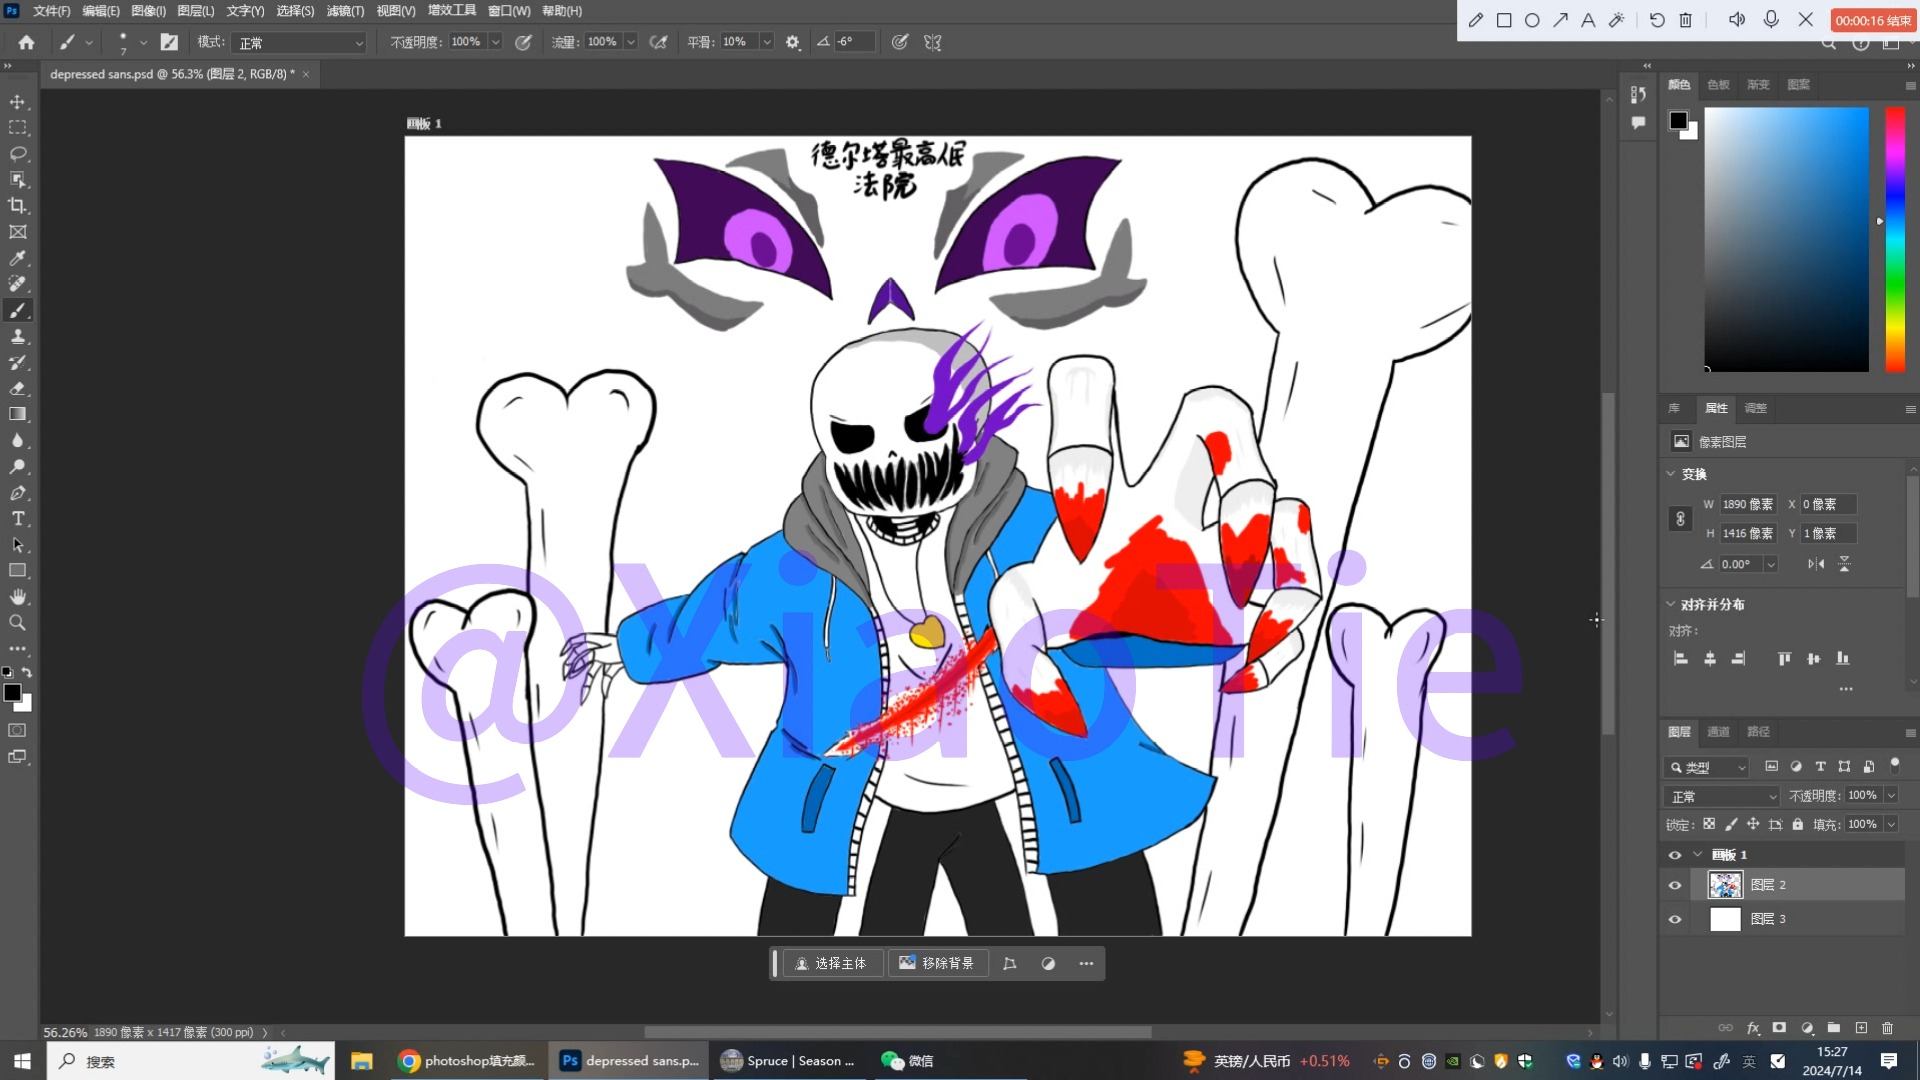Screen dimensions: 1920x1080
Task: Select the Pen tool
Action: coord(18,492)
